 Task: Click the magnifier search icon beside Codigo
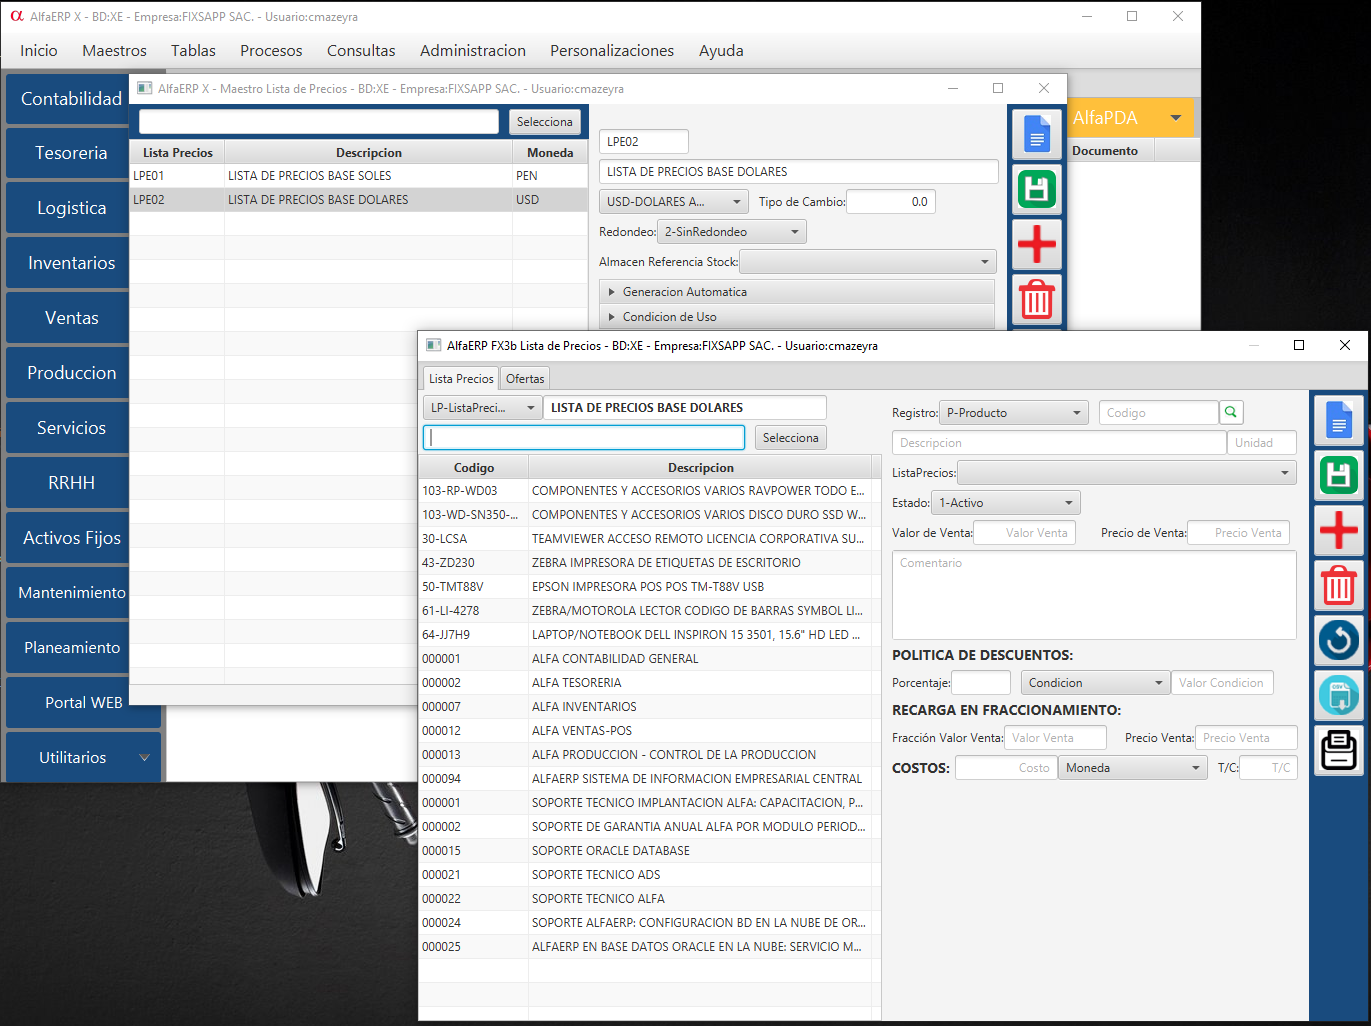click(x=1231, y=412)
